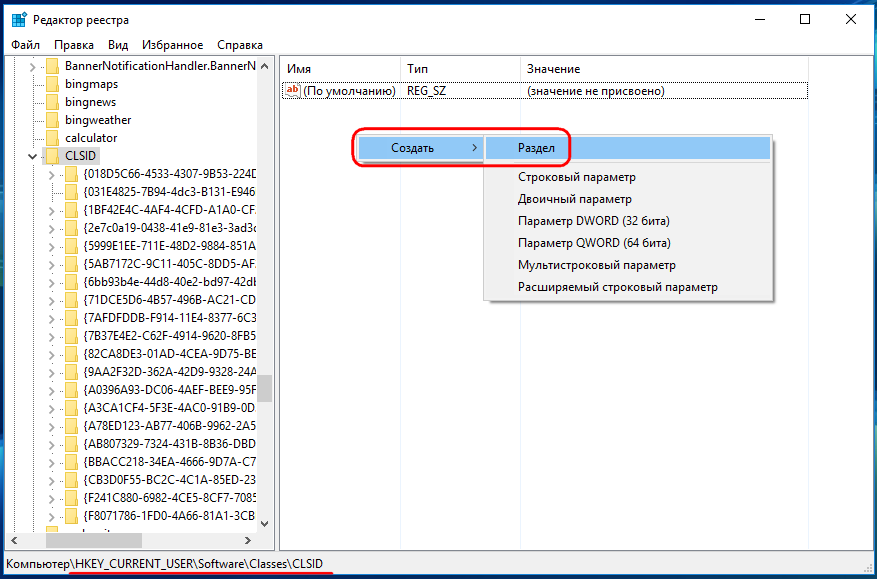Click the Registry Editor title bar icon
Screen dimensions: 877x579
18,20
